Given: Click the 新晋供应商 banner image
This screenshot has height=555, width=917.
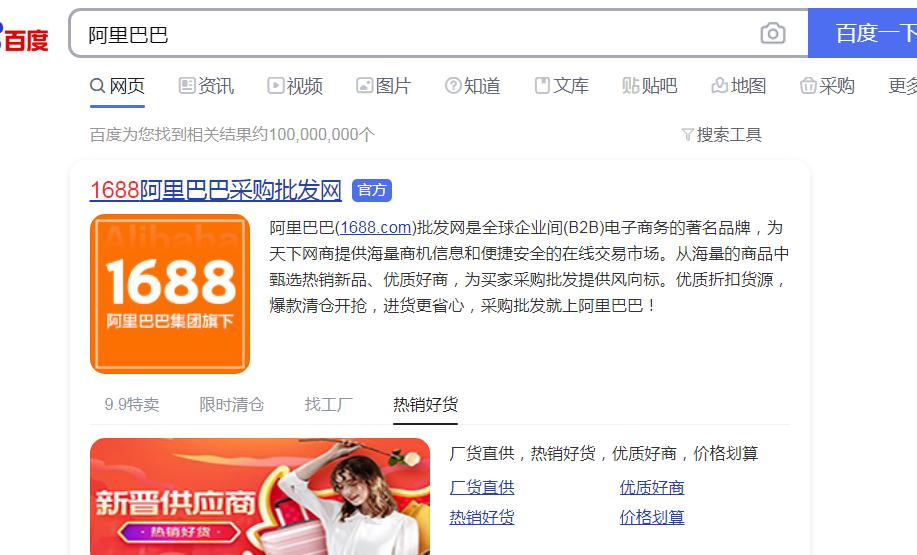Looking at the screenshot, I should tap(260, 497).
